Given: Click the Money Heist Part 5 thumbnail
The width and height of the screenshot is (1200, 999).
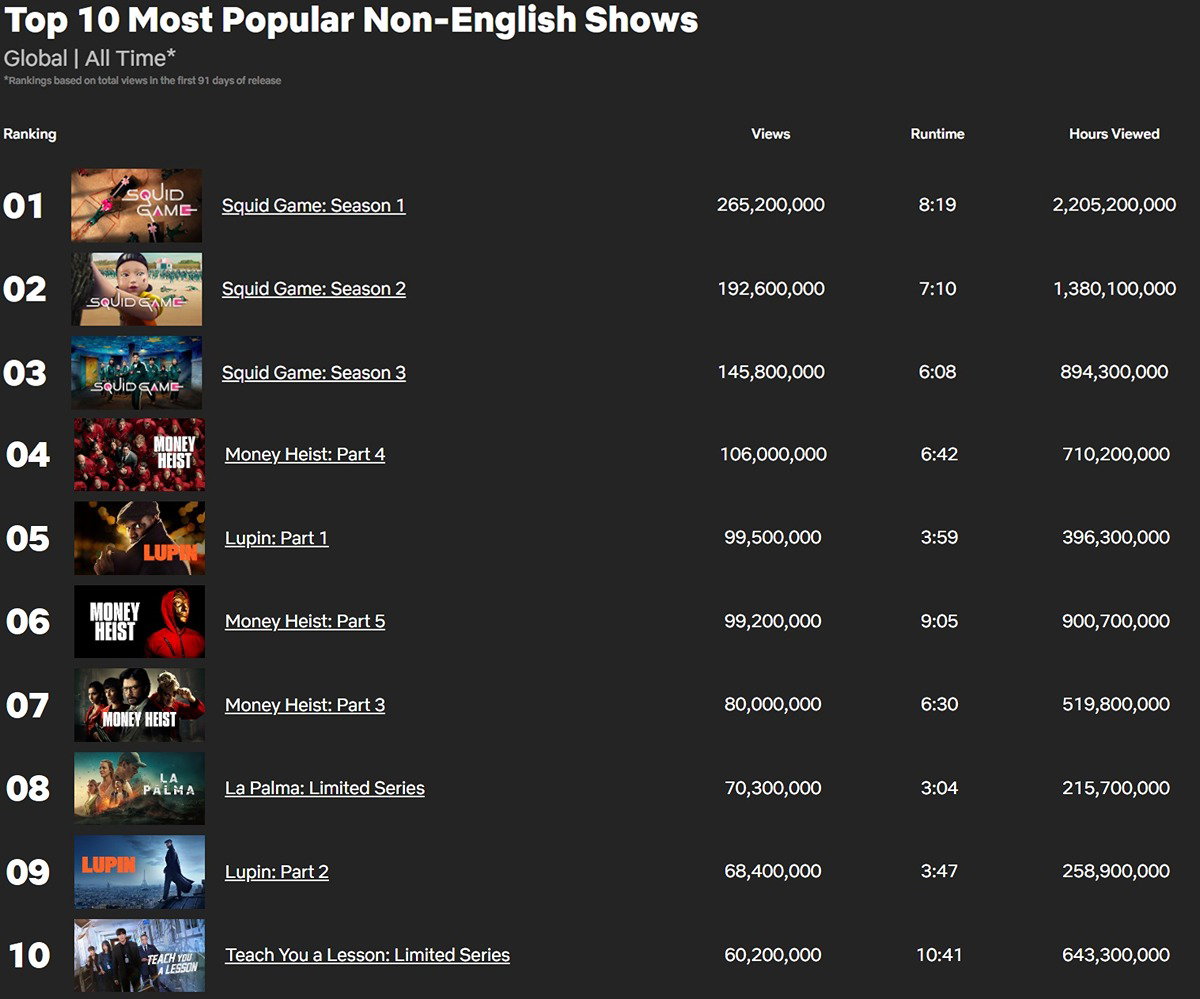Looking at the screenshot, I should 140,621.
